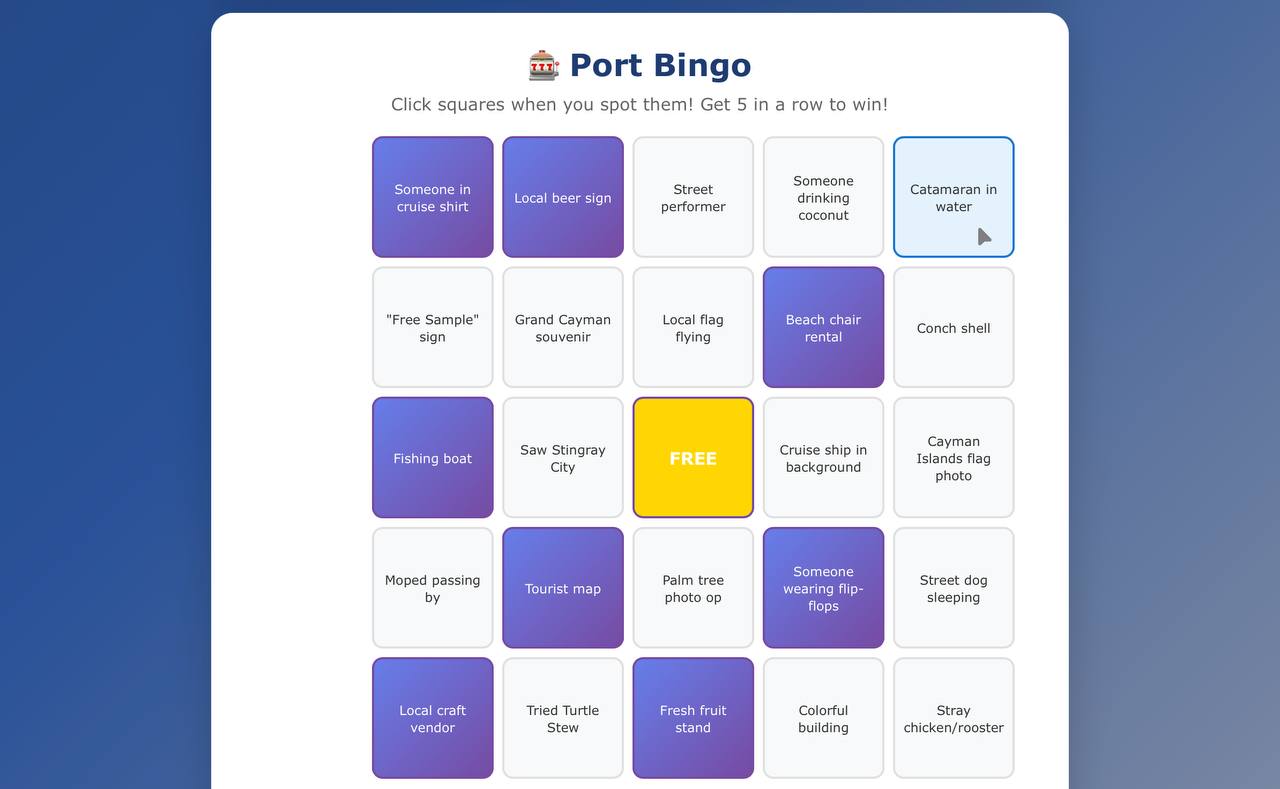Unmark the "Someone in cruise shirt" square
Viewport: 1280px width, 789px height.
[x=432, y=197]
